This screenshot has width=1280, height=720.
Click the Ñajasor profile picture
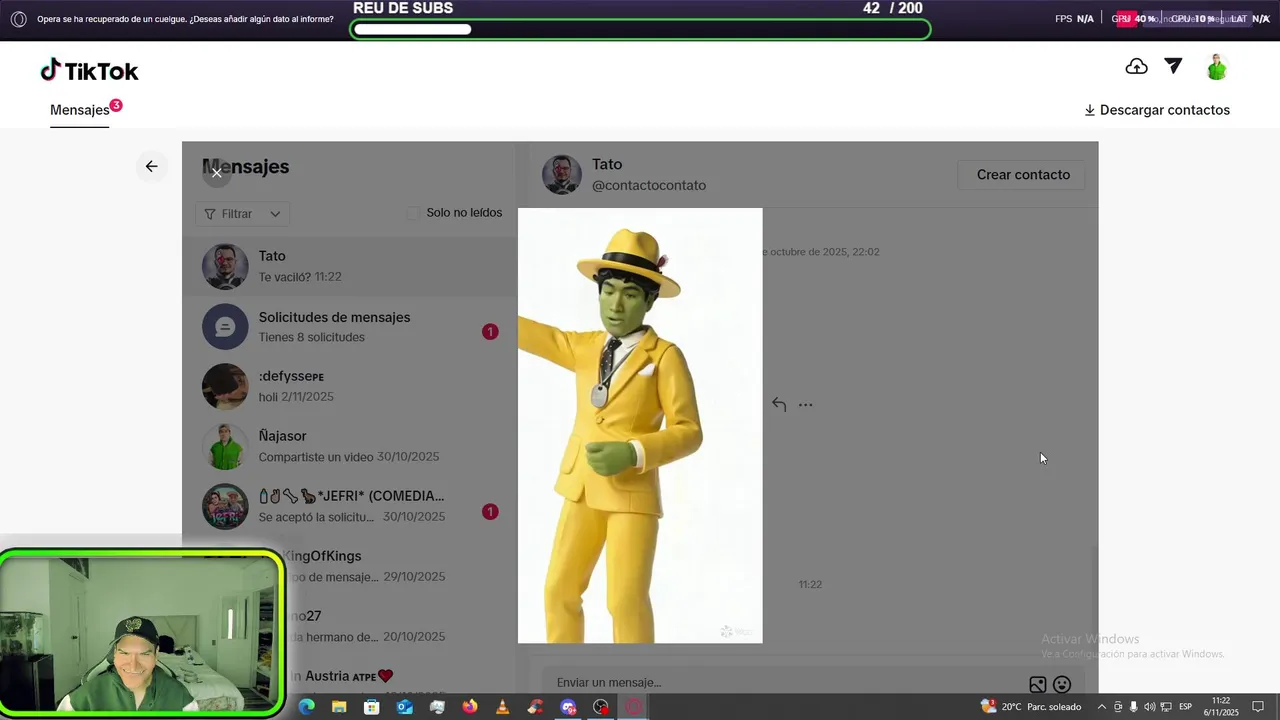pos(225,447)
